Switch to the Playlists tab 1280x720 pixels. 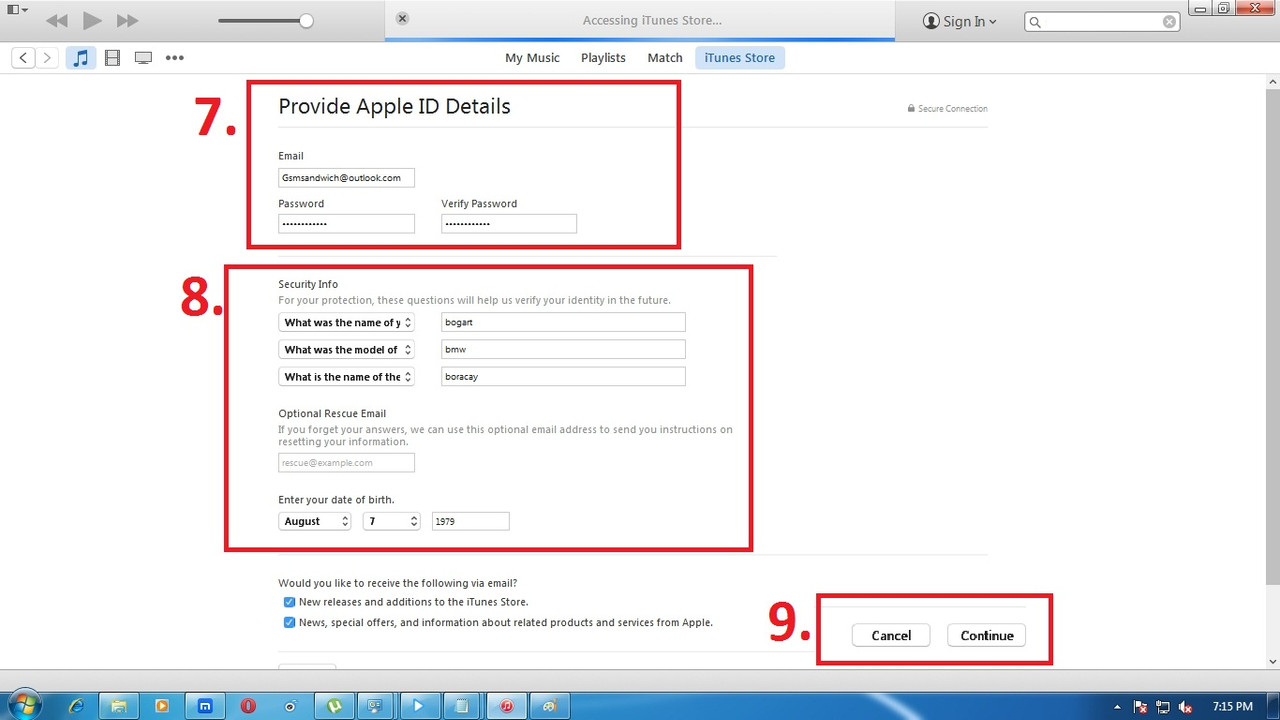[603, 58]
